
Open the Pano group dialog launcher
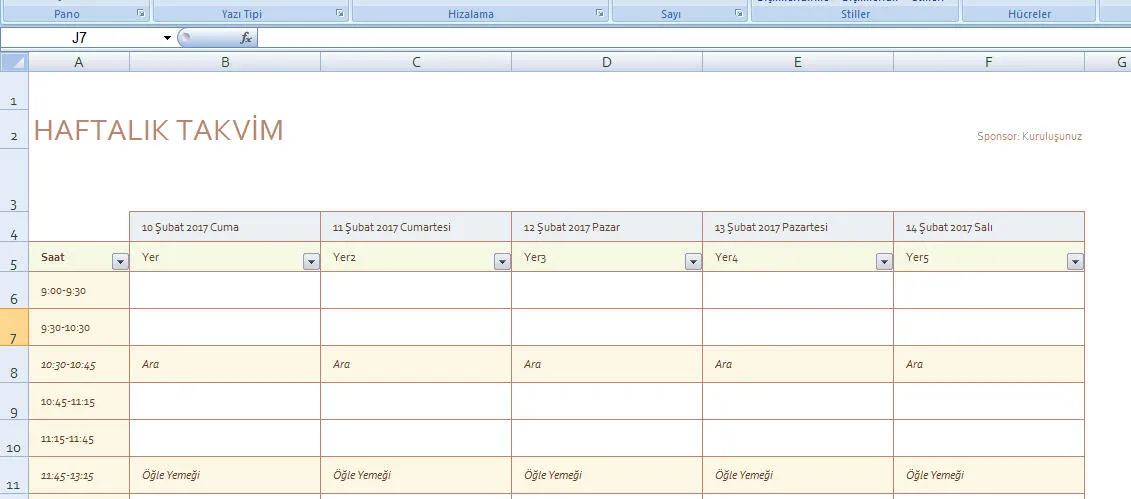click(x=140, y=14)
